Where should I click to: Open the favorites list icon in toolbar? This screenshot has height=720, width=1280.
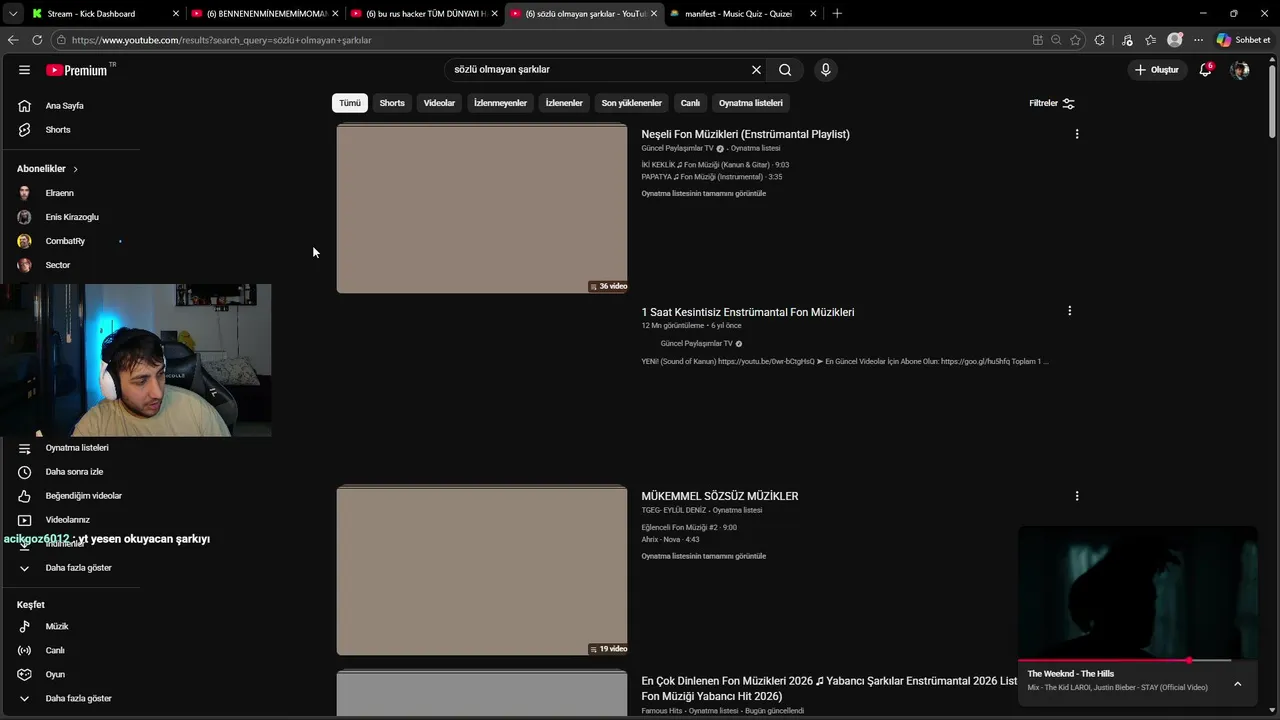(x=1151, y=40)
